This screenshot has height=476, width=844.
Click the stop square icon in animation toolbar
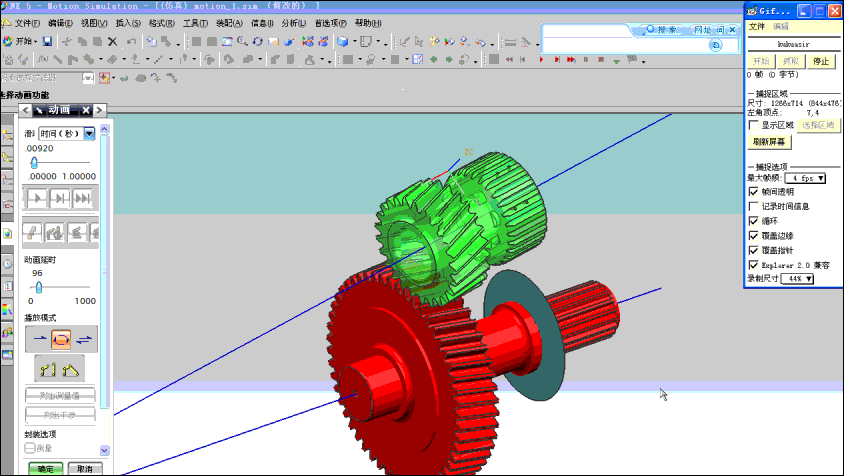click(601, 59)
